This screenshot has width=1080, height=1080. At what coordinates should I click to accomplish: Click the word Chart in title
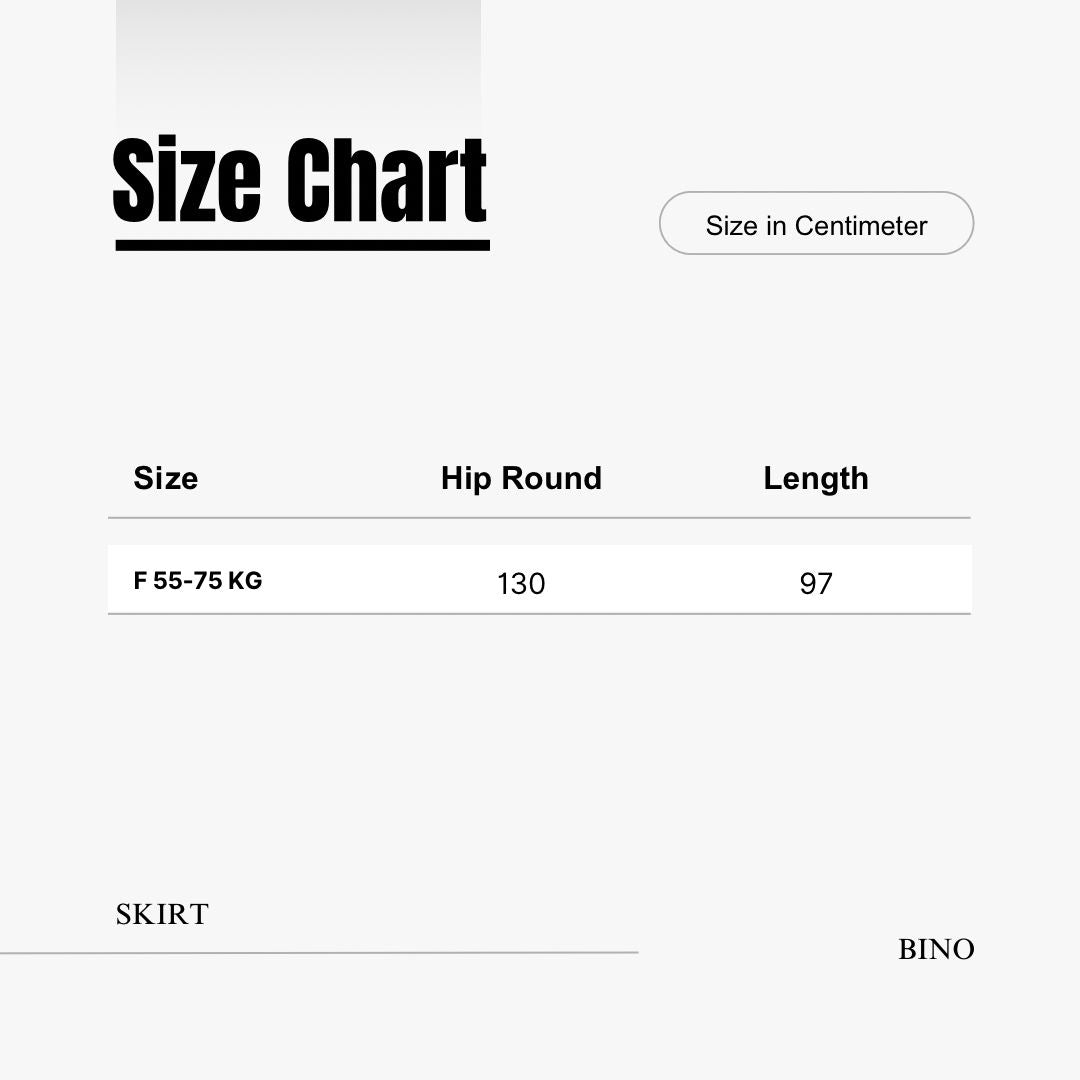coord(387,179)
